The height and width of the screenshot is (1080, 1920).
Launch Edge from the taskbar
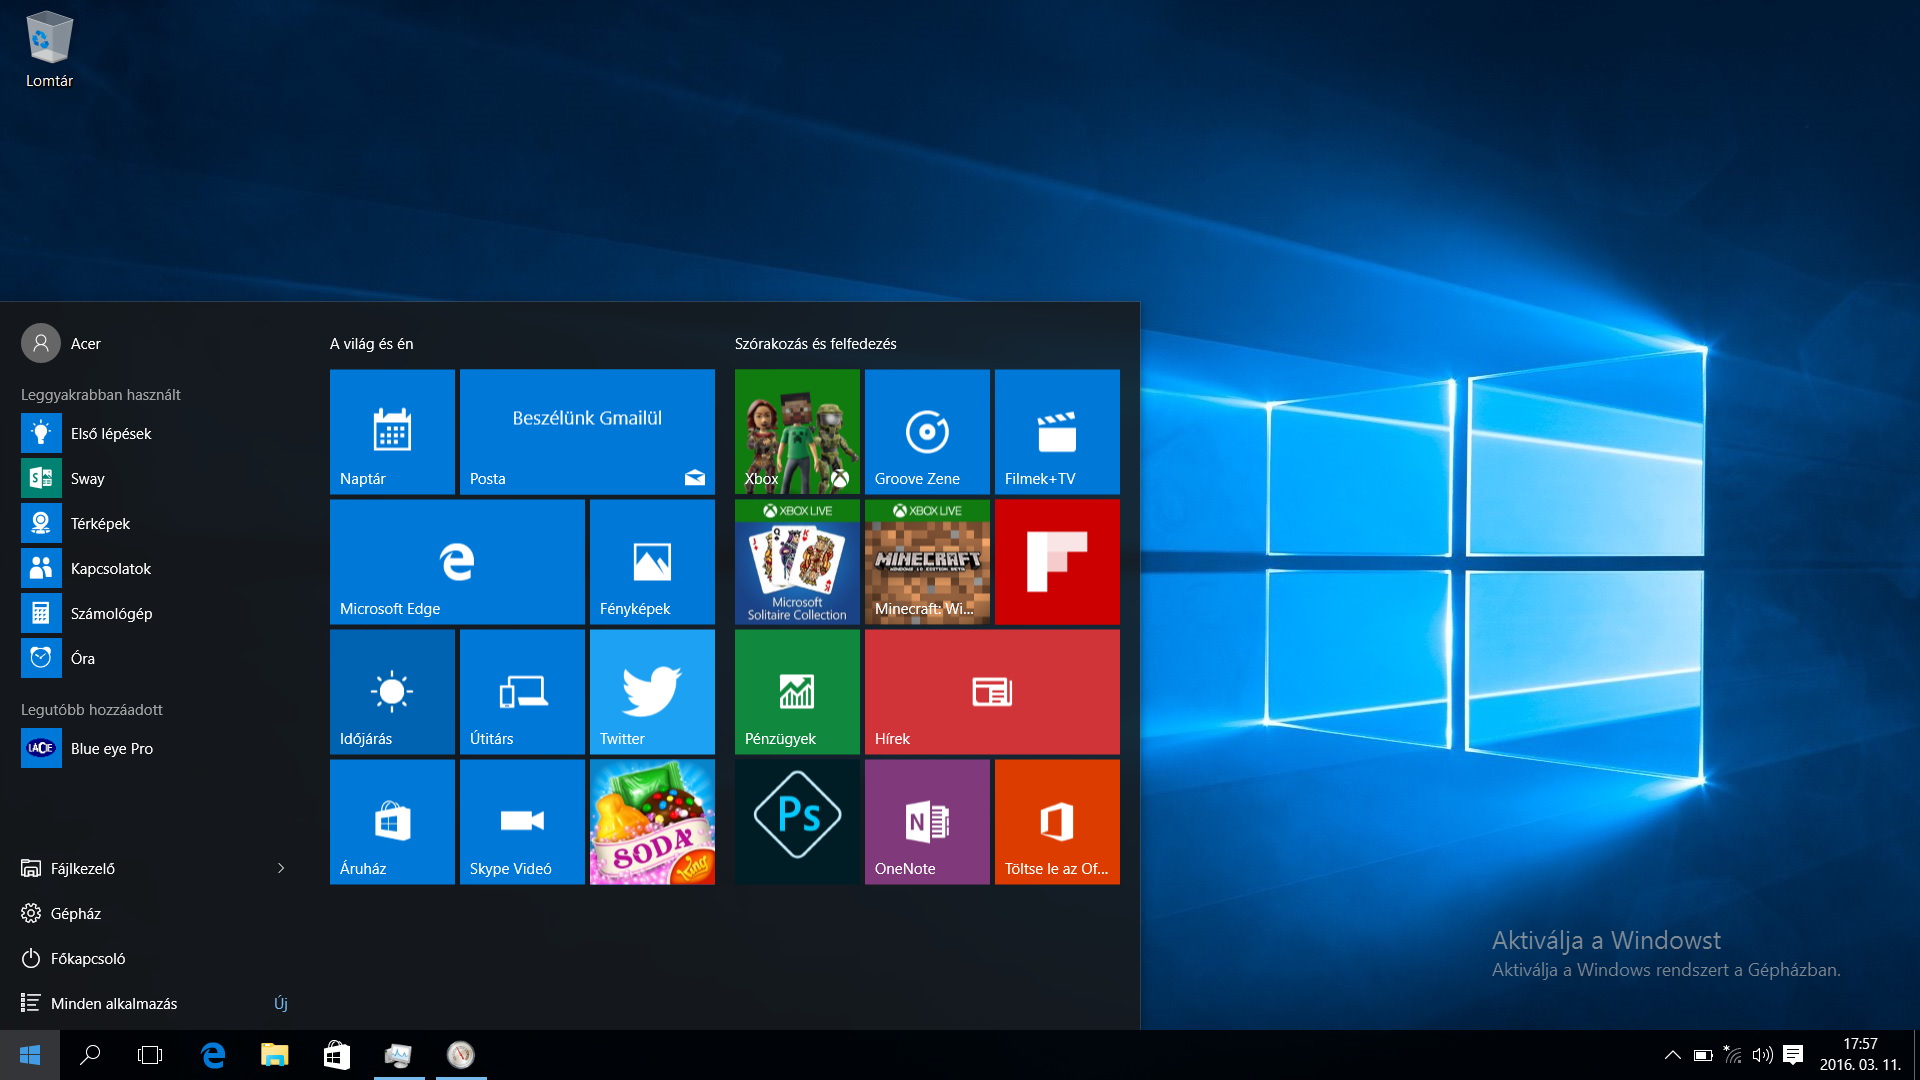213,1055
